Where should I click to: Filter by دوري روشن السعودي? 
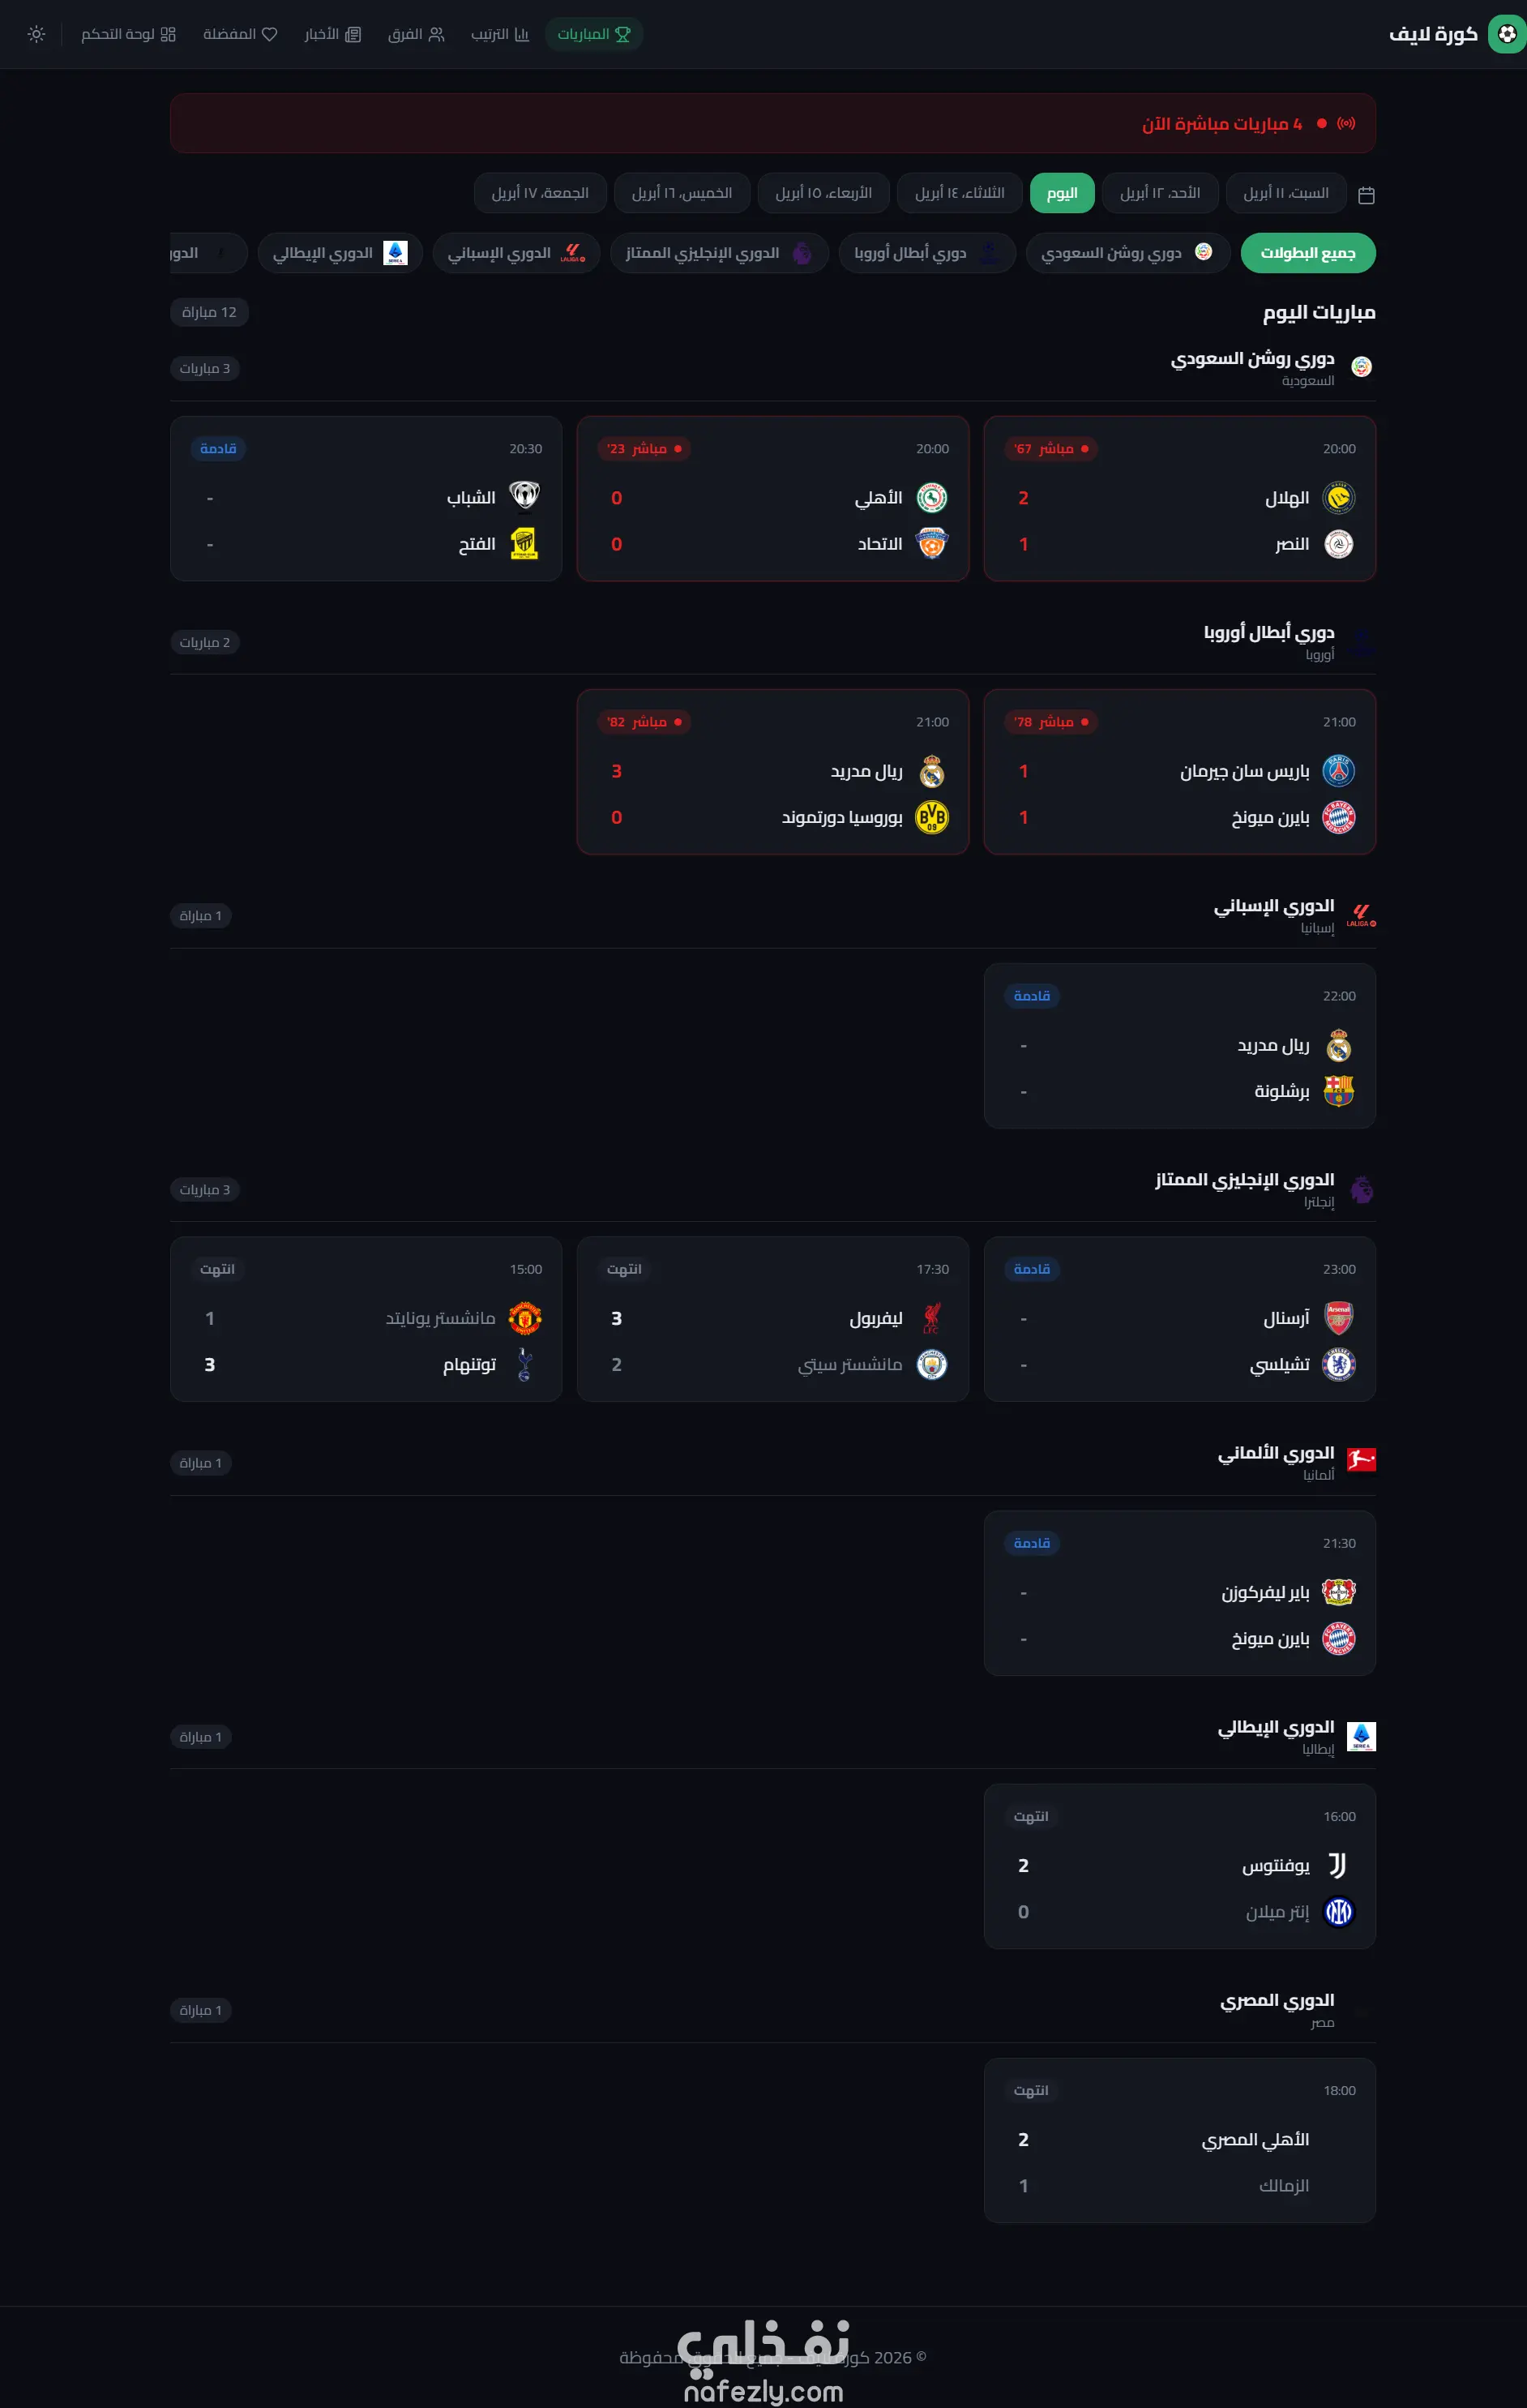click(1127, 253)
